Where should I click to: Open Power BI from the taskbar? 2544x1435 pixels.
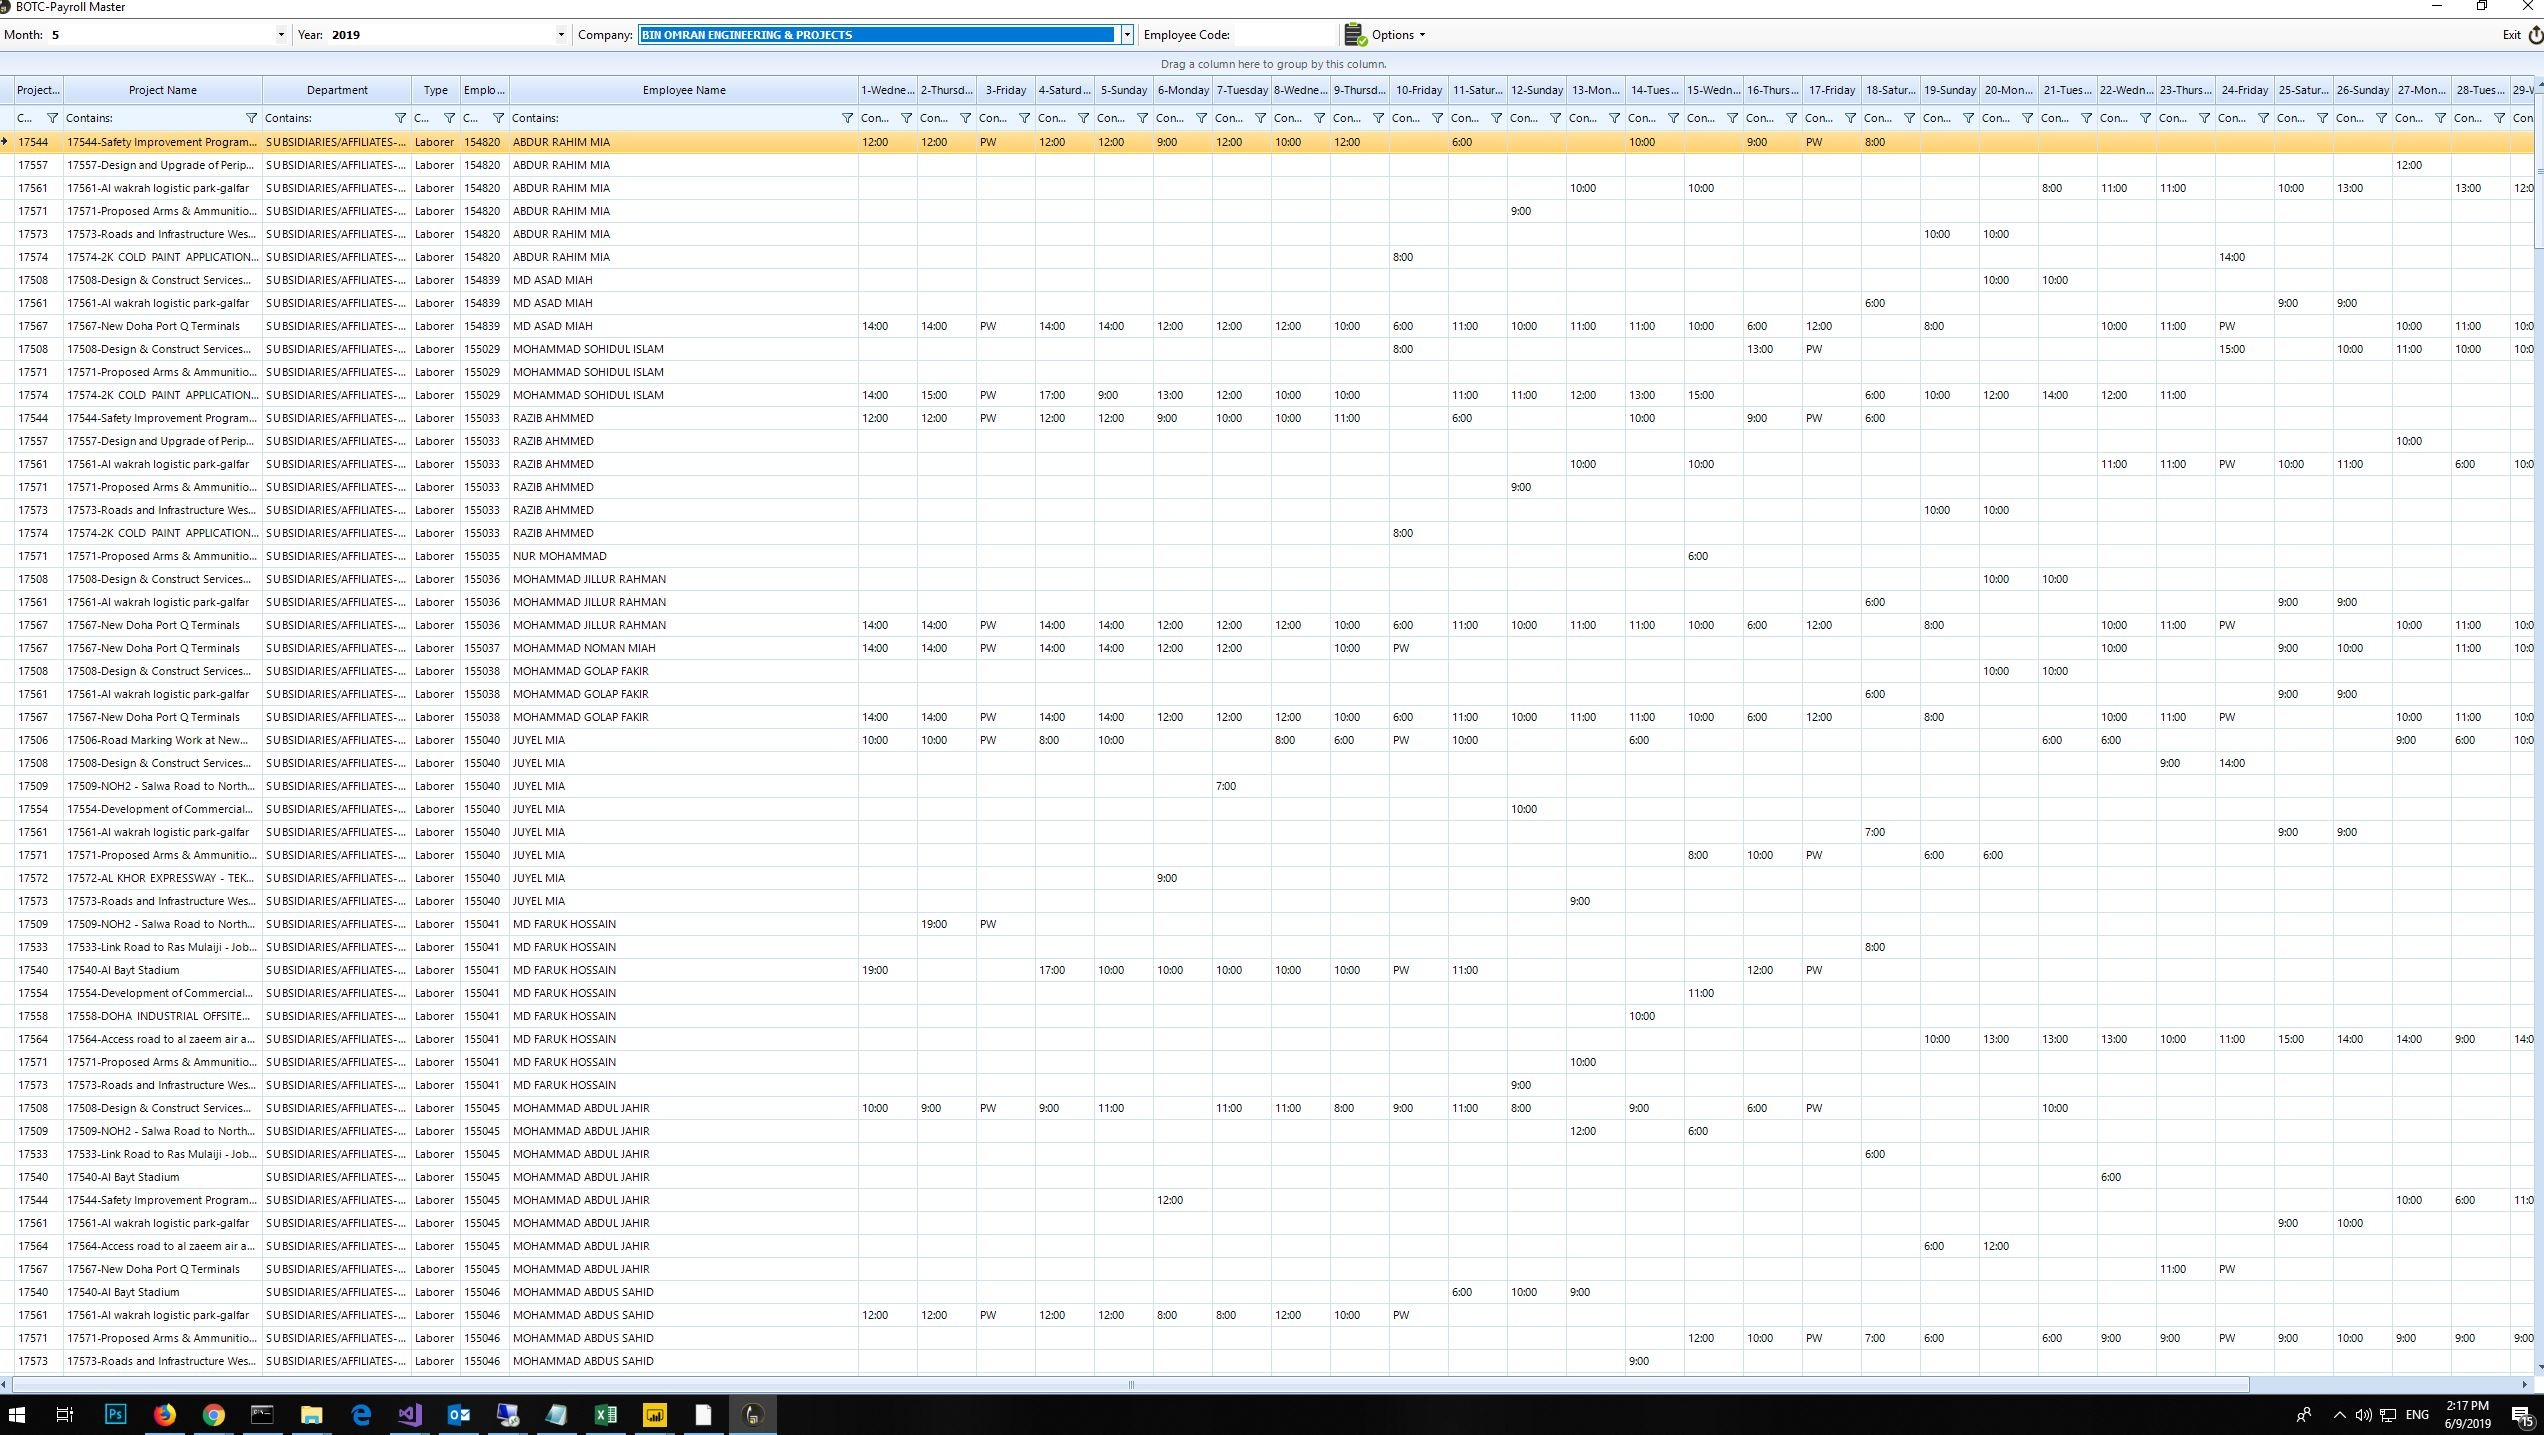click(655, 1414)
